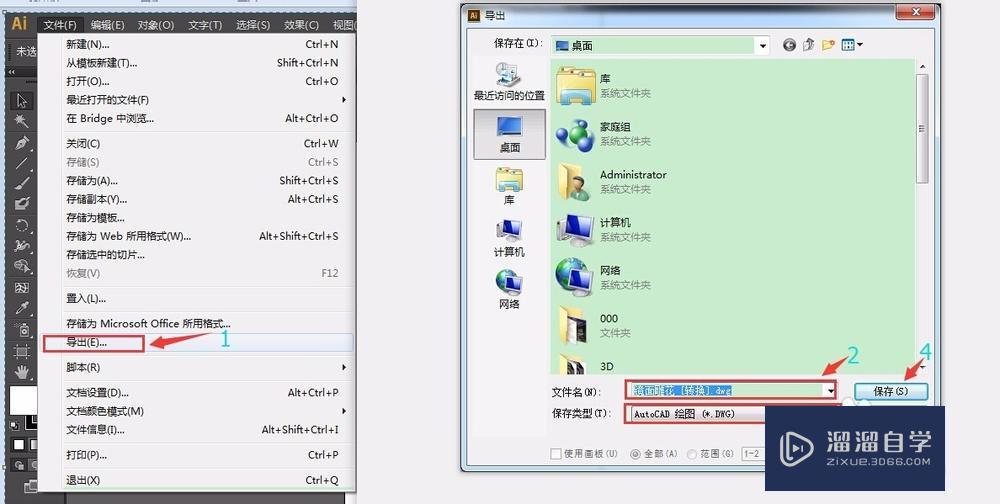The image size is (1000, 504).
Task: Click the range field showing 1-2
Action: [x=753, y=454]
